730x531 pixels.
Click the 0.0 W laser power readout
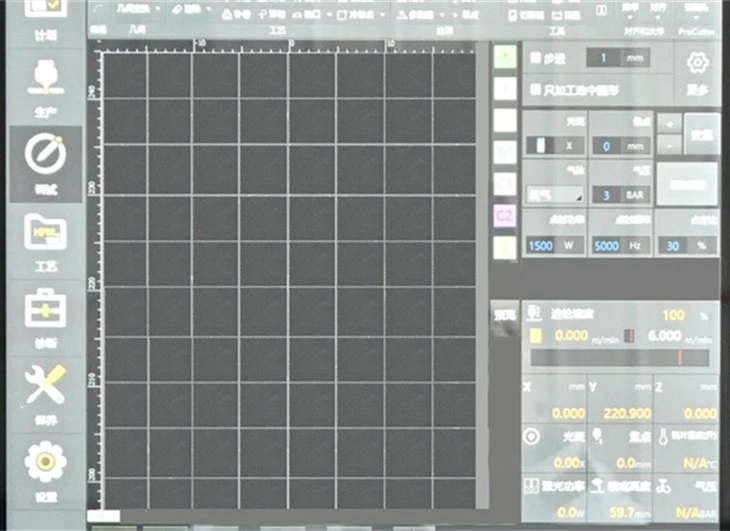pos(567,512)
